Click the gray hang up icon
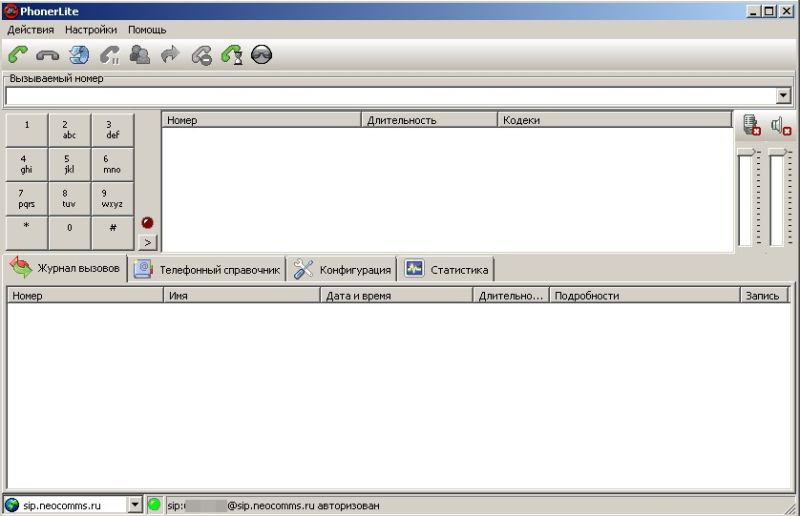Viewport: 800px width, 516px height. 48,55
